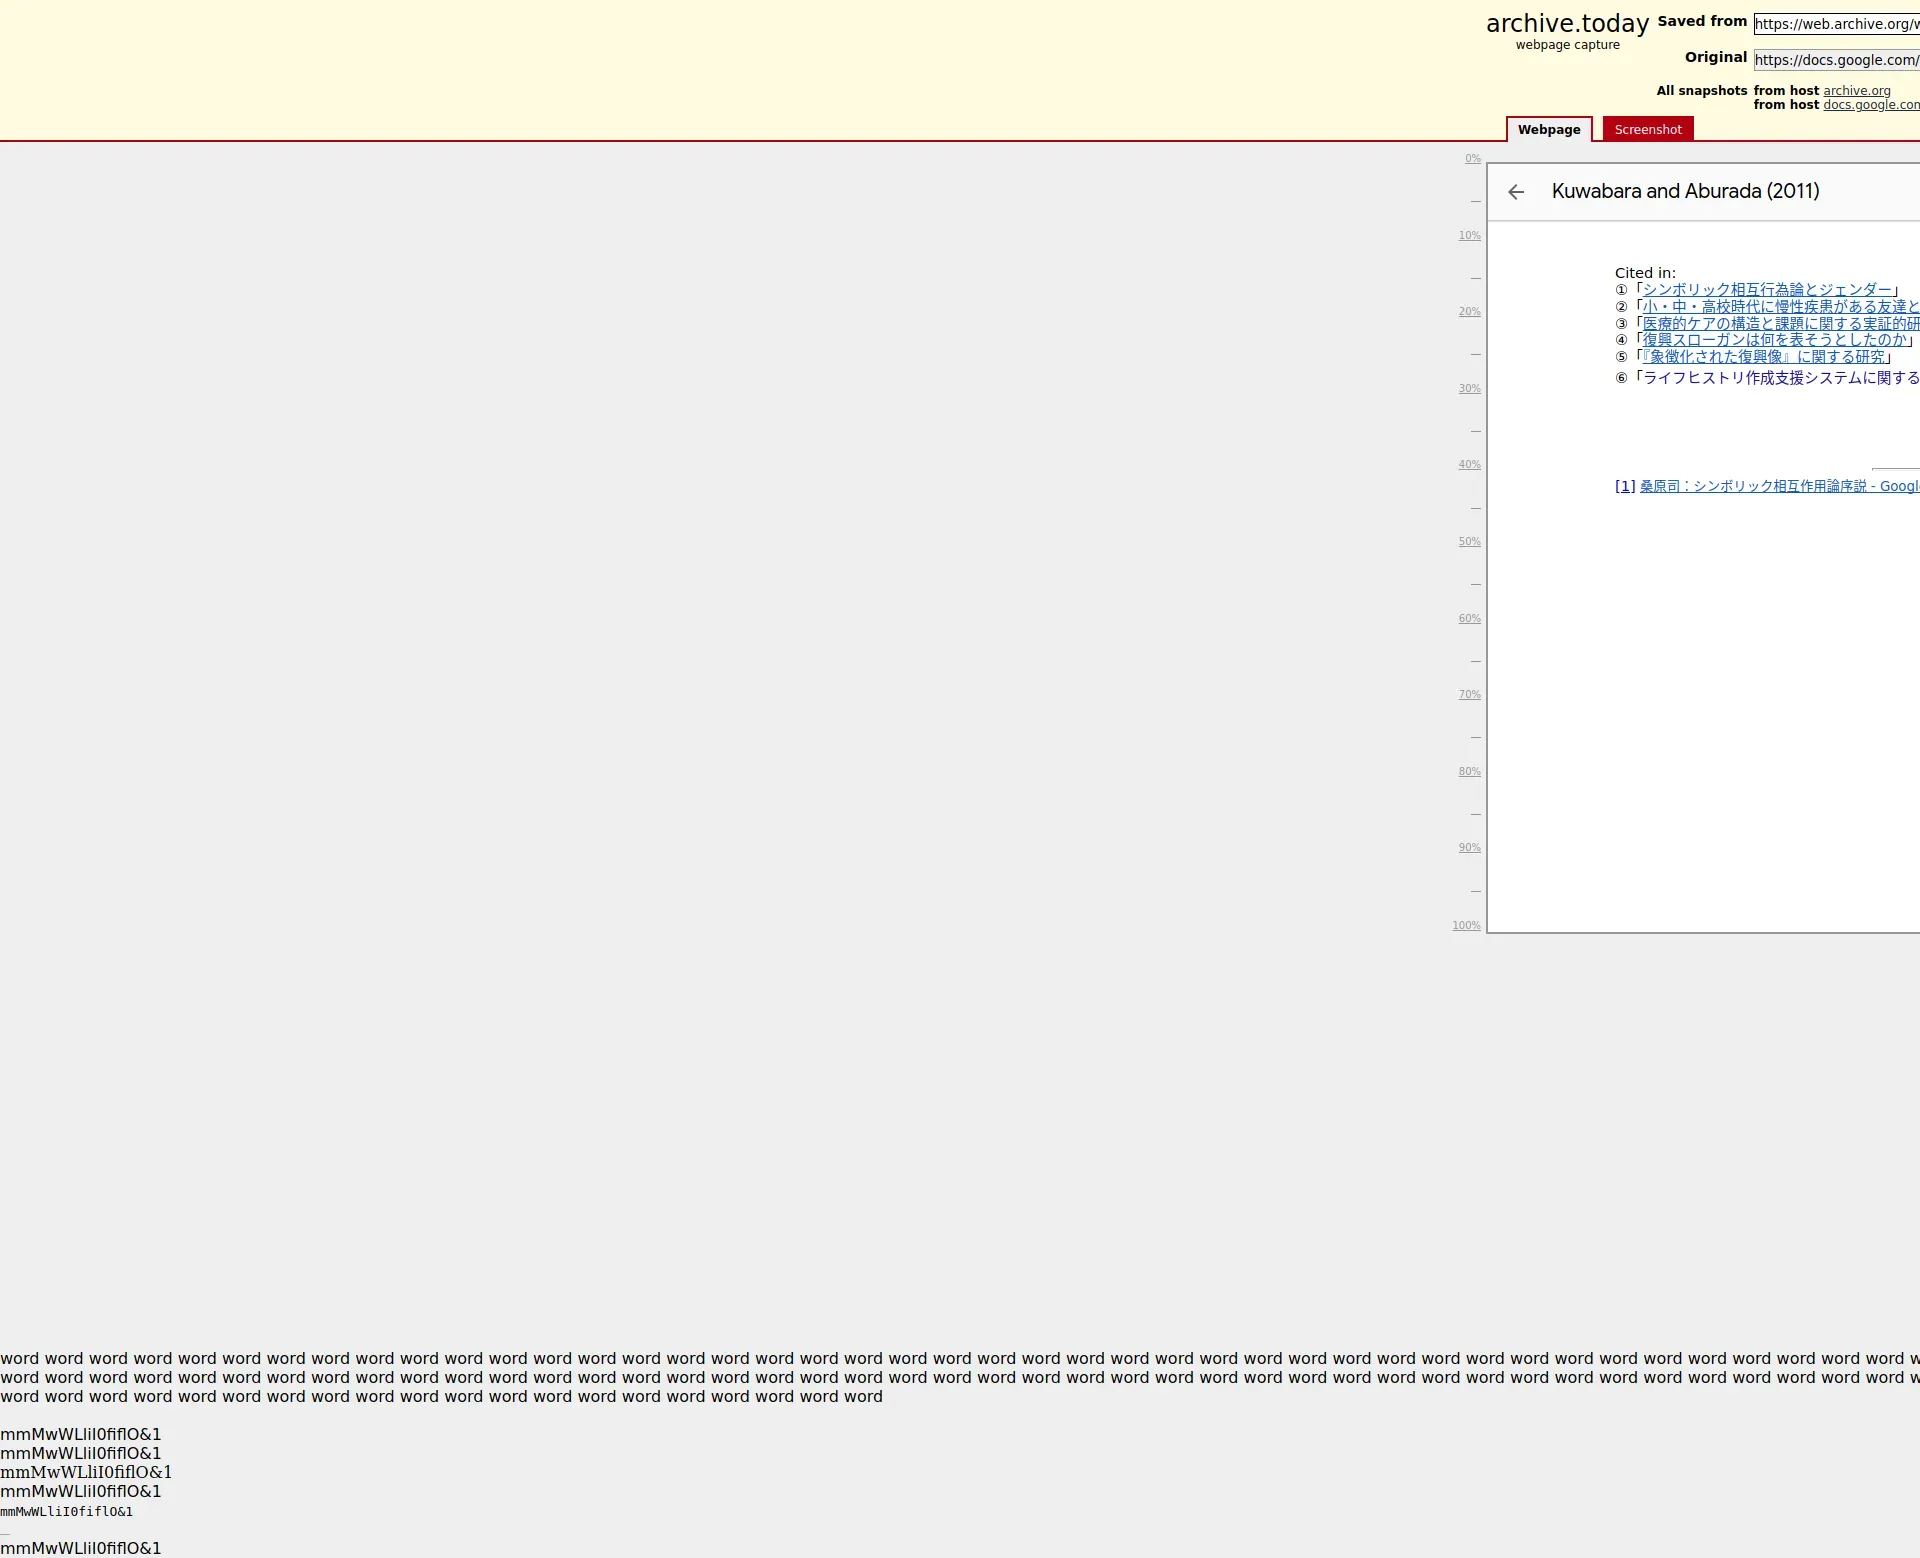Jump to 70% page marker
The height and width of the screenshot is (1558, 1920).
1469,694
